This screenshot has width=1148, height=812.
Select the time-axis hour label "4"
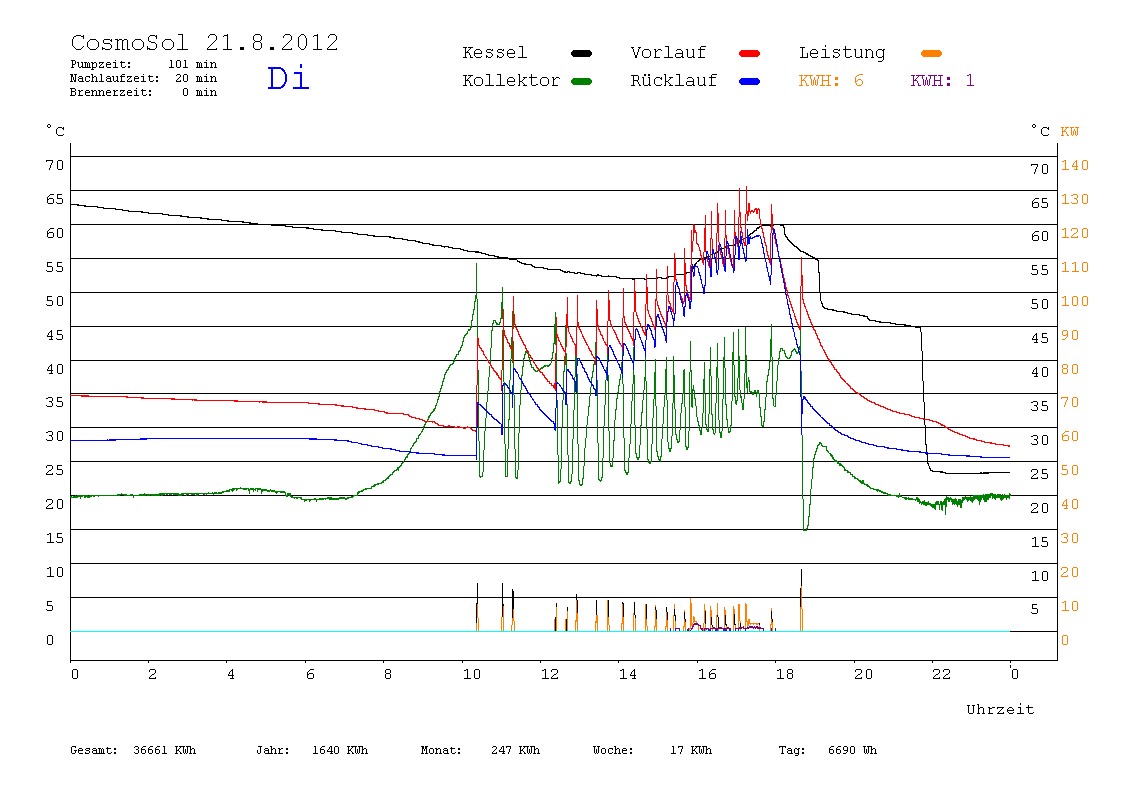(x=231, y=674)
